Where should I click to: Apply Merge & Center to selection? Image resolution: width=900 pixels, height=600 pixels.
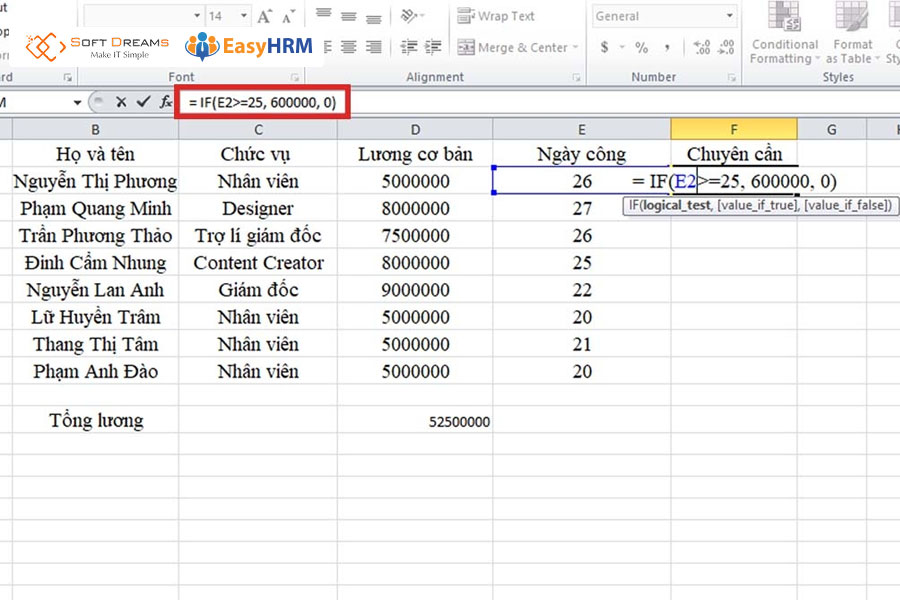click(507, 47)
